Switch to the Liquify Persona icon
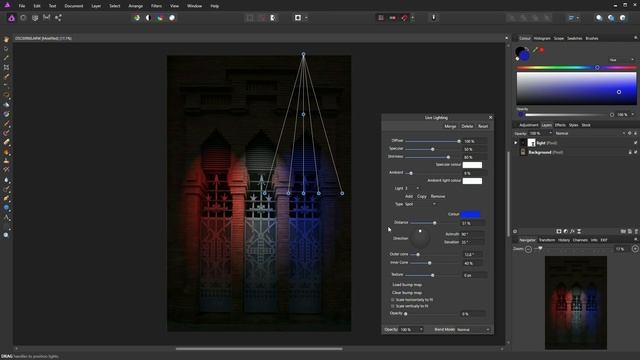The height and width of the screenshot is (360, 640). click(x=23, y=18)
